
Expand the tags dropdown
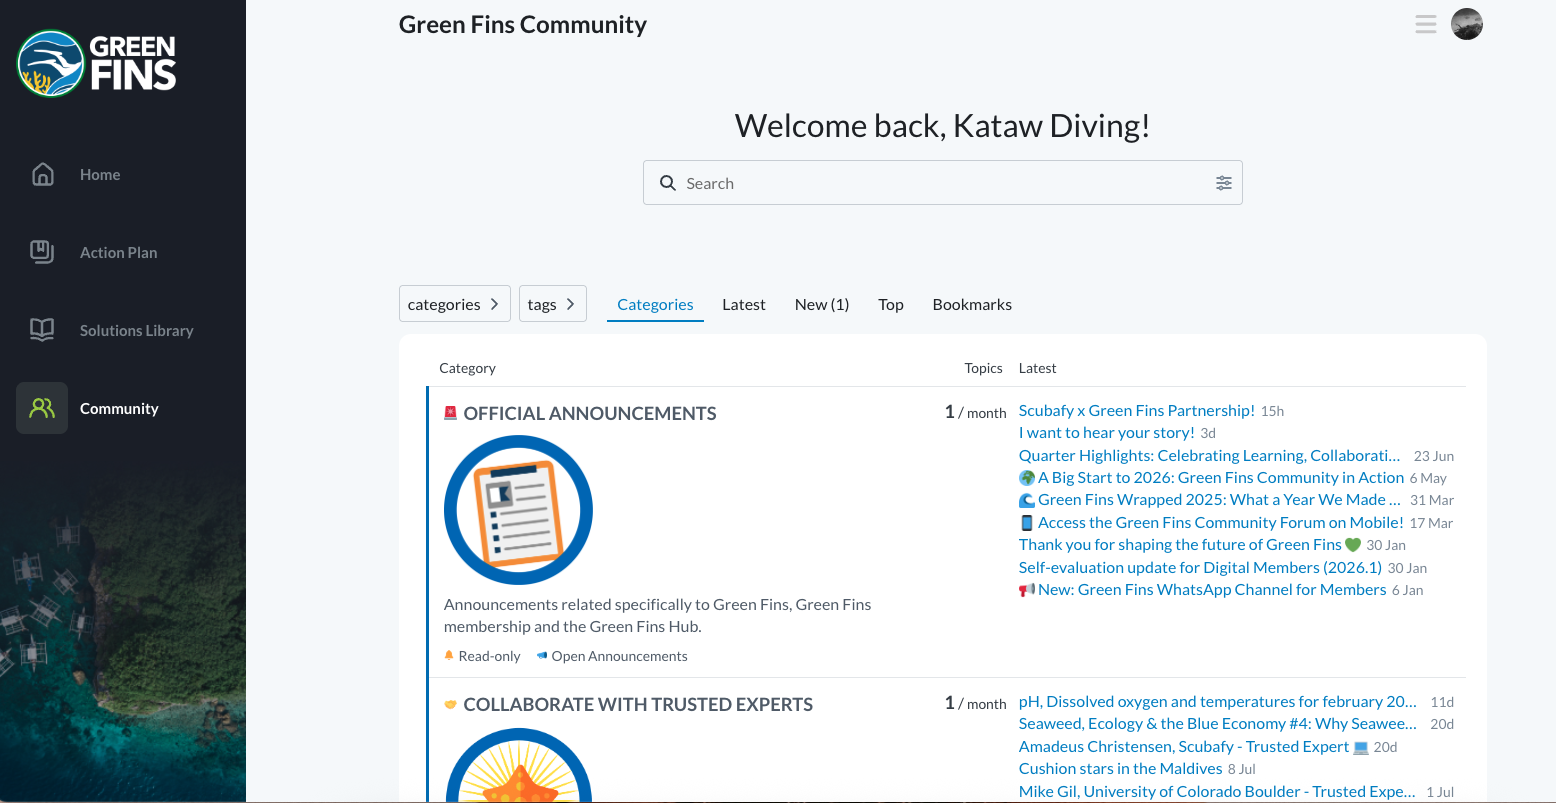point(552,304)
